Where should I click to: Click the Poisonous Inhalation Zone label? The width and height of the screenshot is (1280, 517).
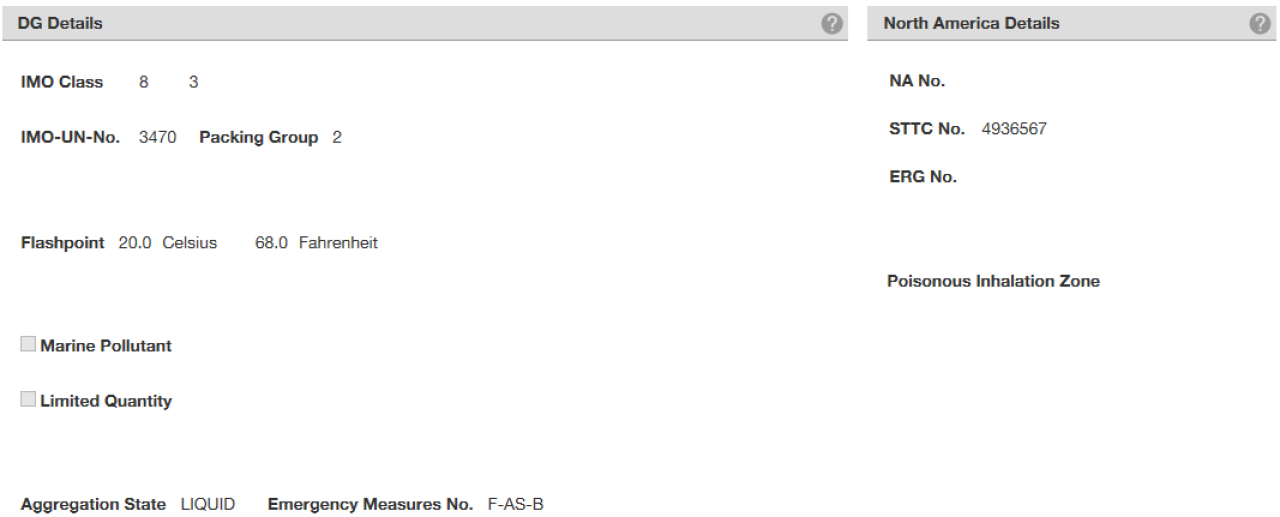click(993, 281)
